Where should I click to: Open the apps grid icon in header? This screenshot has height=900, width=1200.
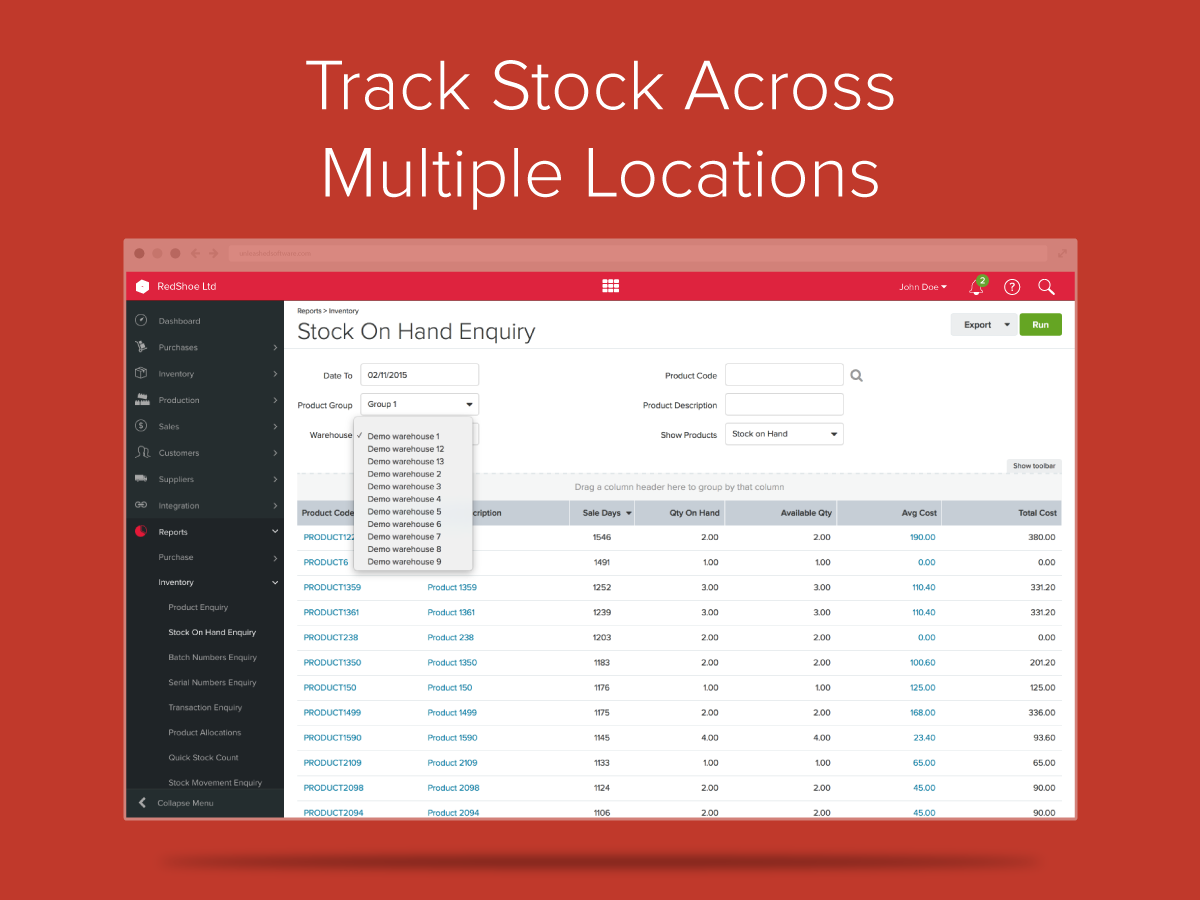click(610, 286)
